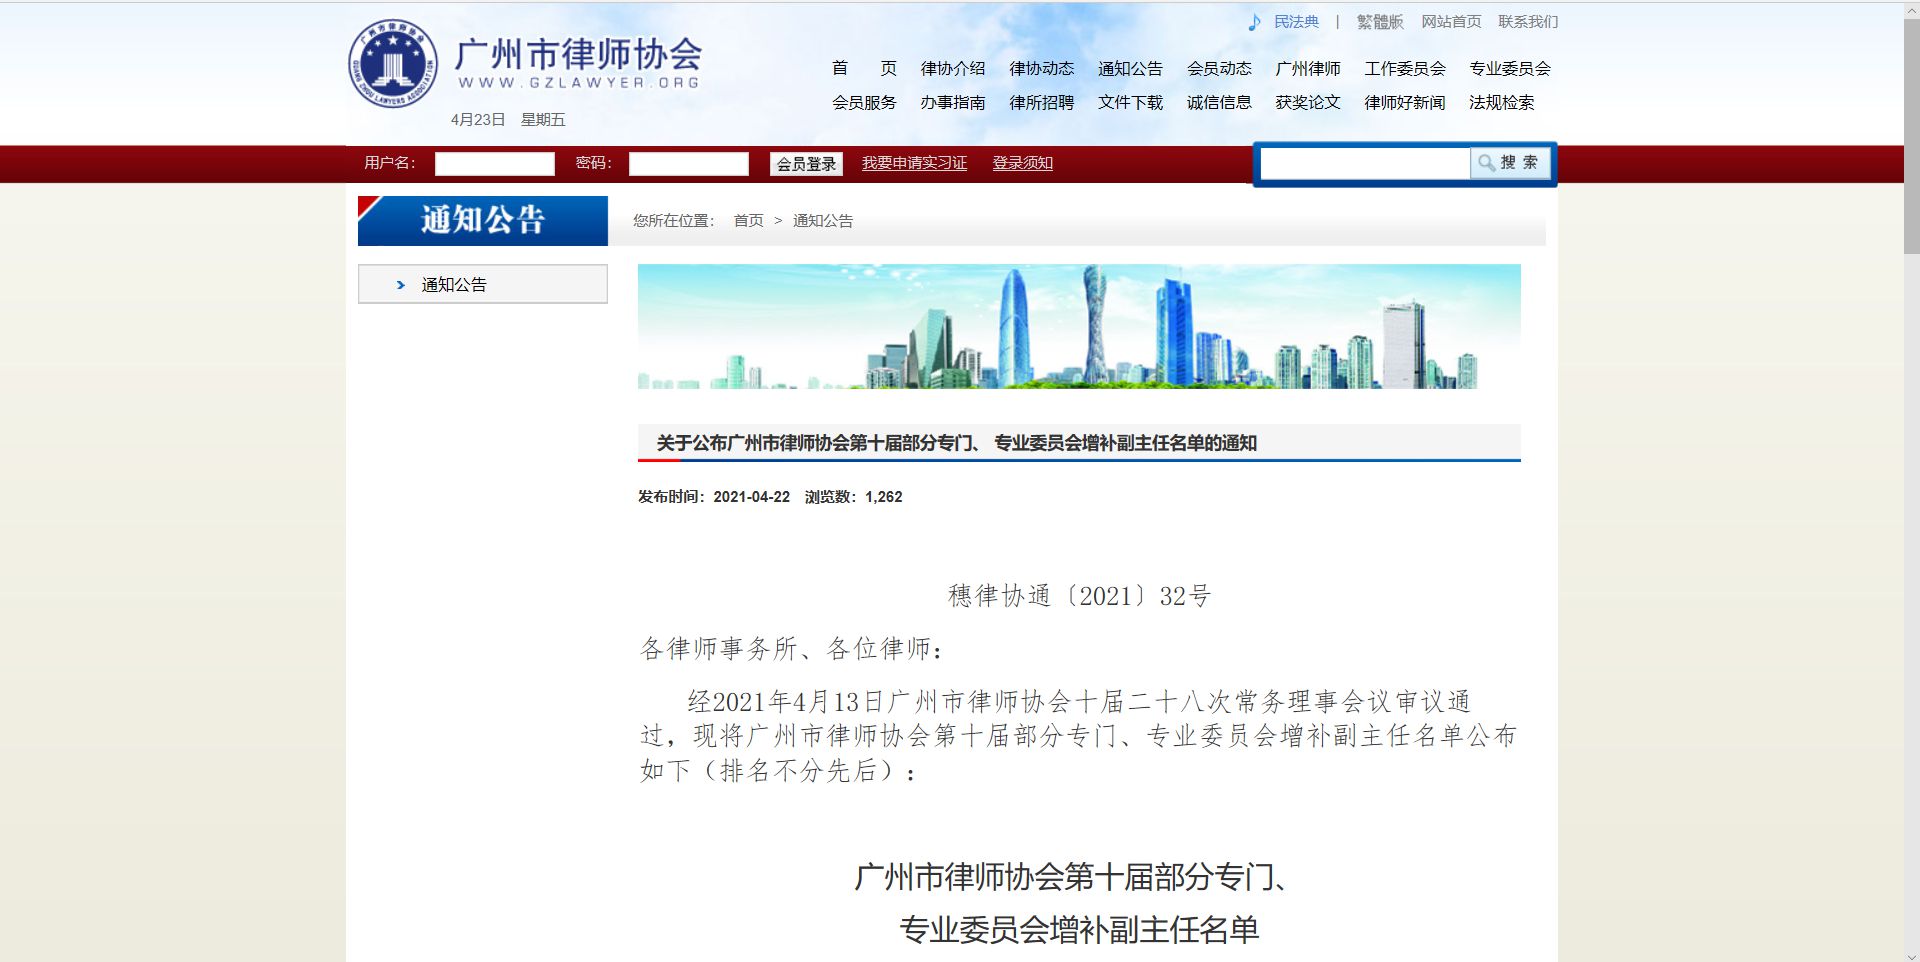Screen dimensions: 1920x962
Task: Click the arrow icon beside sidebar 通知公告
Action: (401, 285)
